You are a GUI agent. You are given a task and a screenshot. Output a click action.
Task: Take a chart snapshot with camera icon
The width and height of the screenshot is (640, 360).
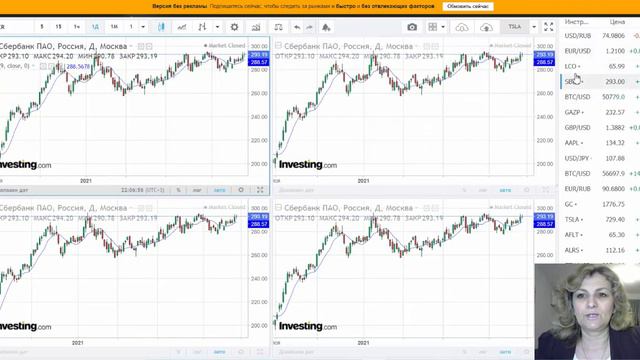(x=412, y=27)
